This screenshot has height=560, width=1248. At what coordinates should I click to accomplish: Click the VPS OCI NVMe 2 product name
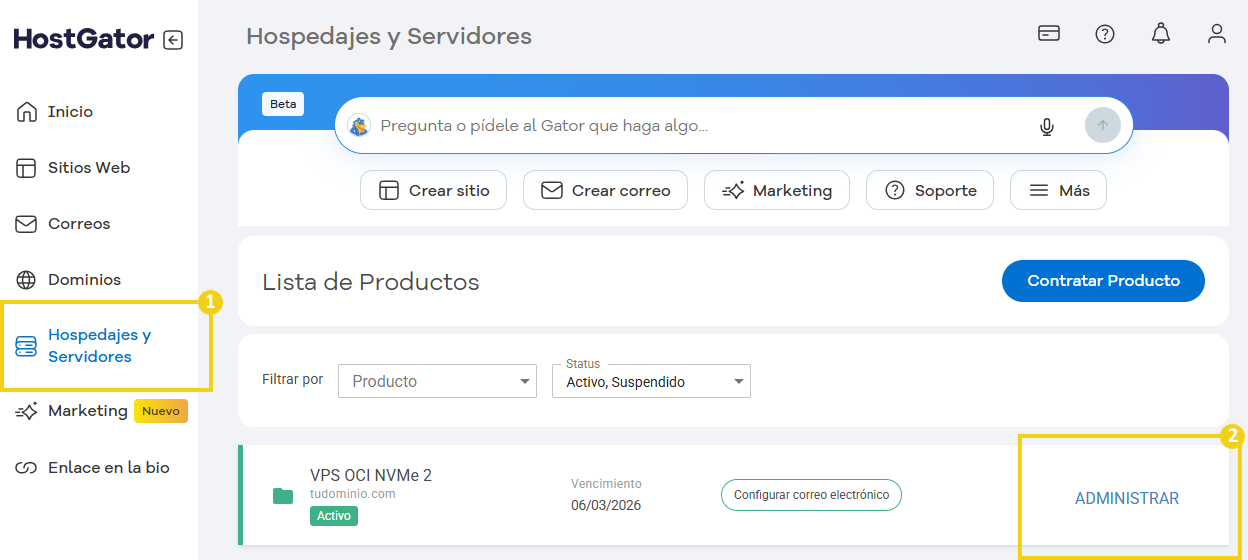[371, 475]
